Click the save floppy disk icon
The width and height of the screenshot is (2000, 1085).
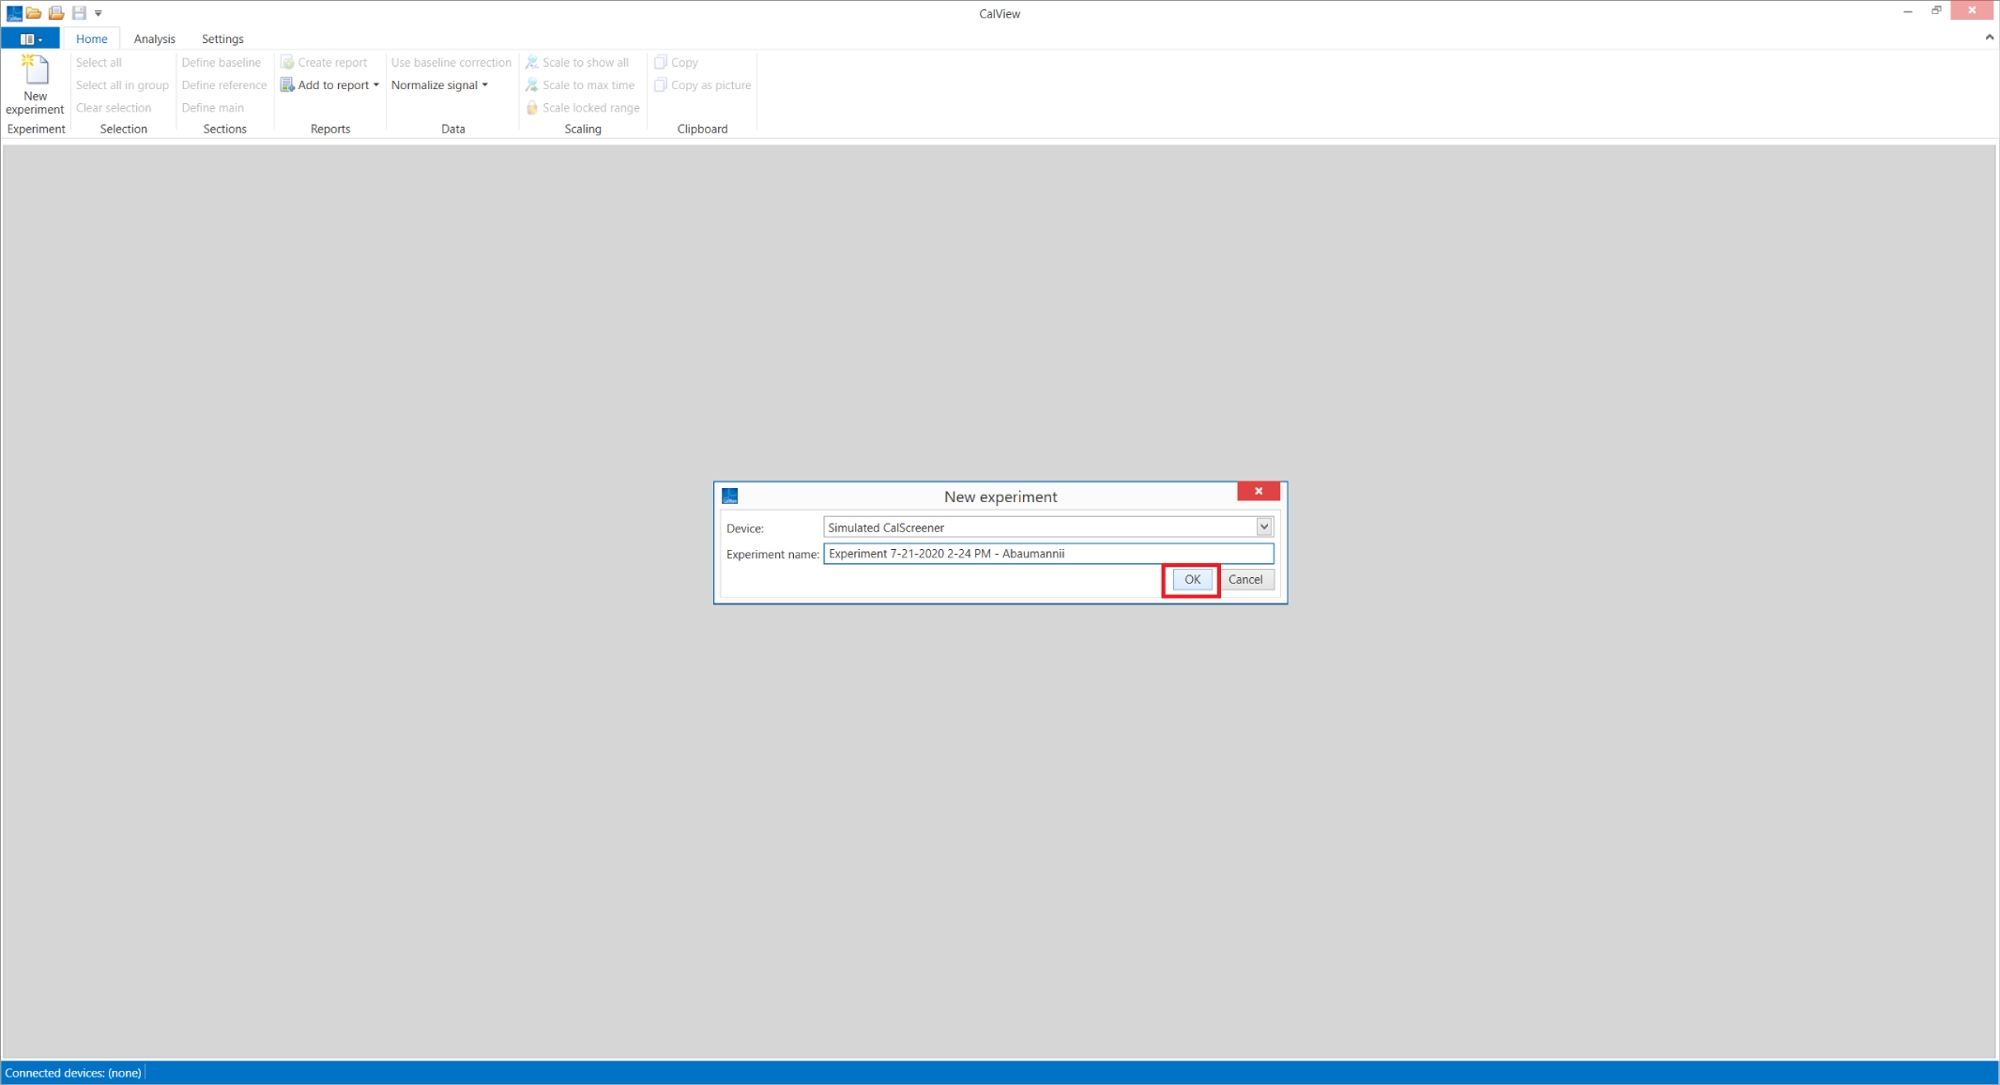coord(79,13)
